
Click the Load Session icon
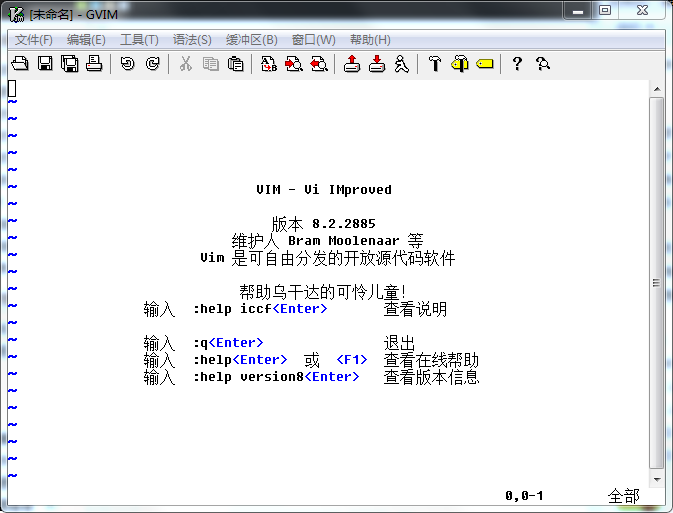click(352, 64)
